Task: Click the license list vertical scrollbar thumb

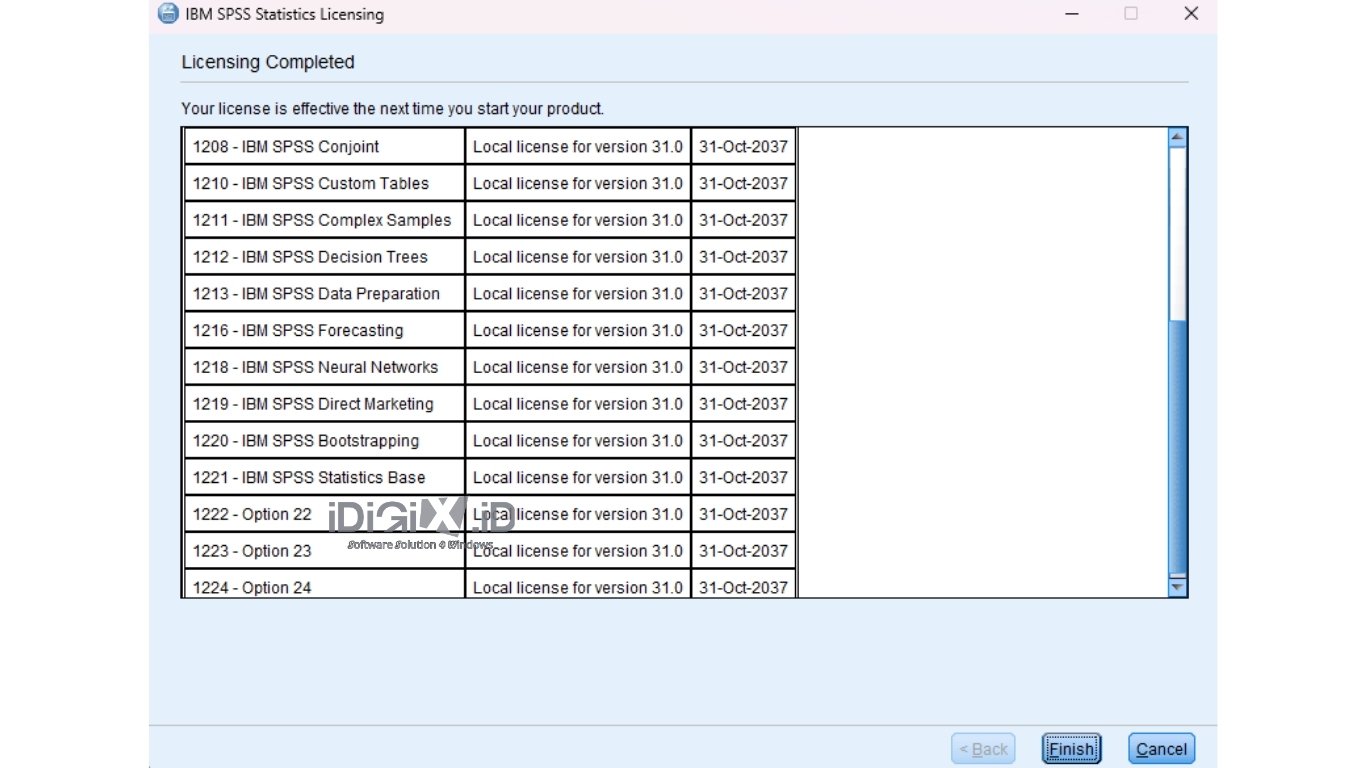Action: point(1177,446)
